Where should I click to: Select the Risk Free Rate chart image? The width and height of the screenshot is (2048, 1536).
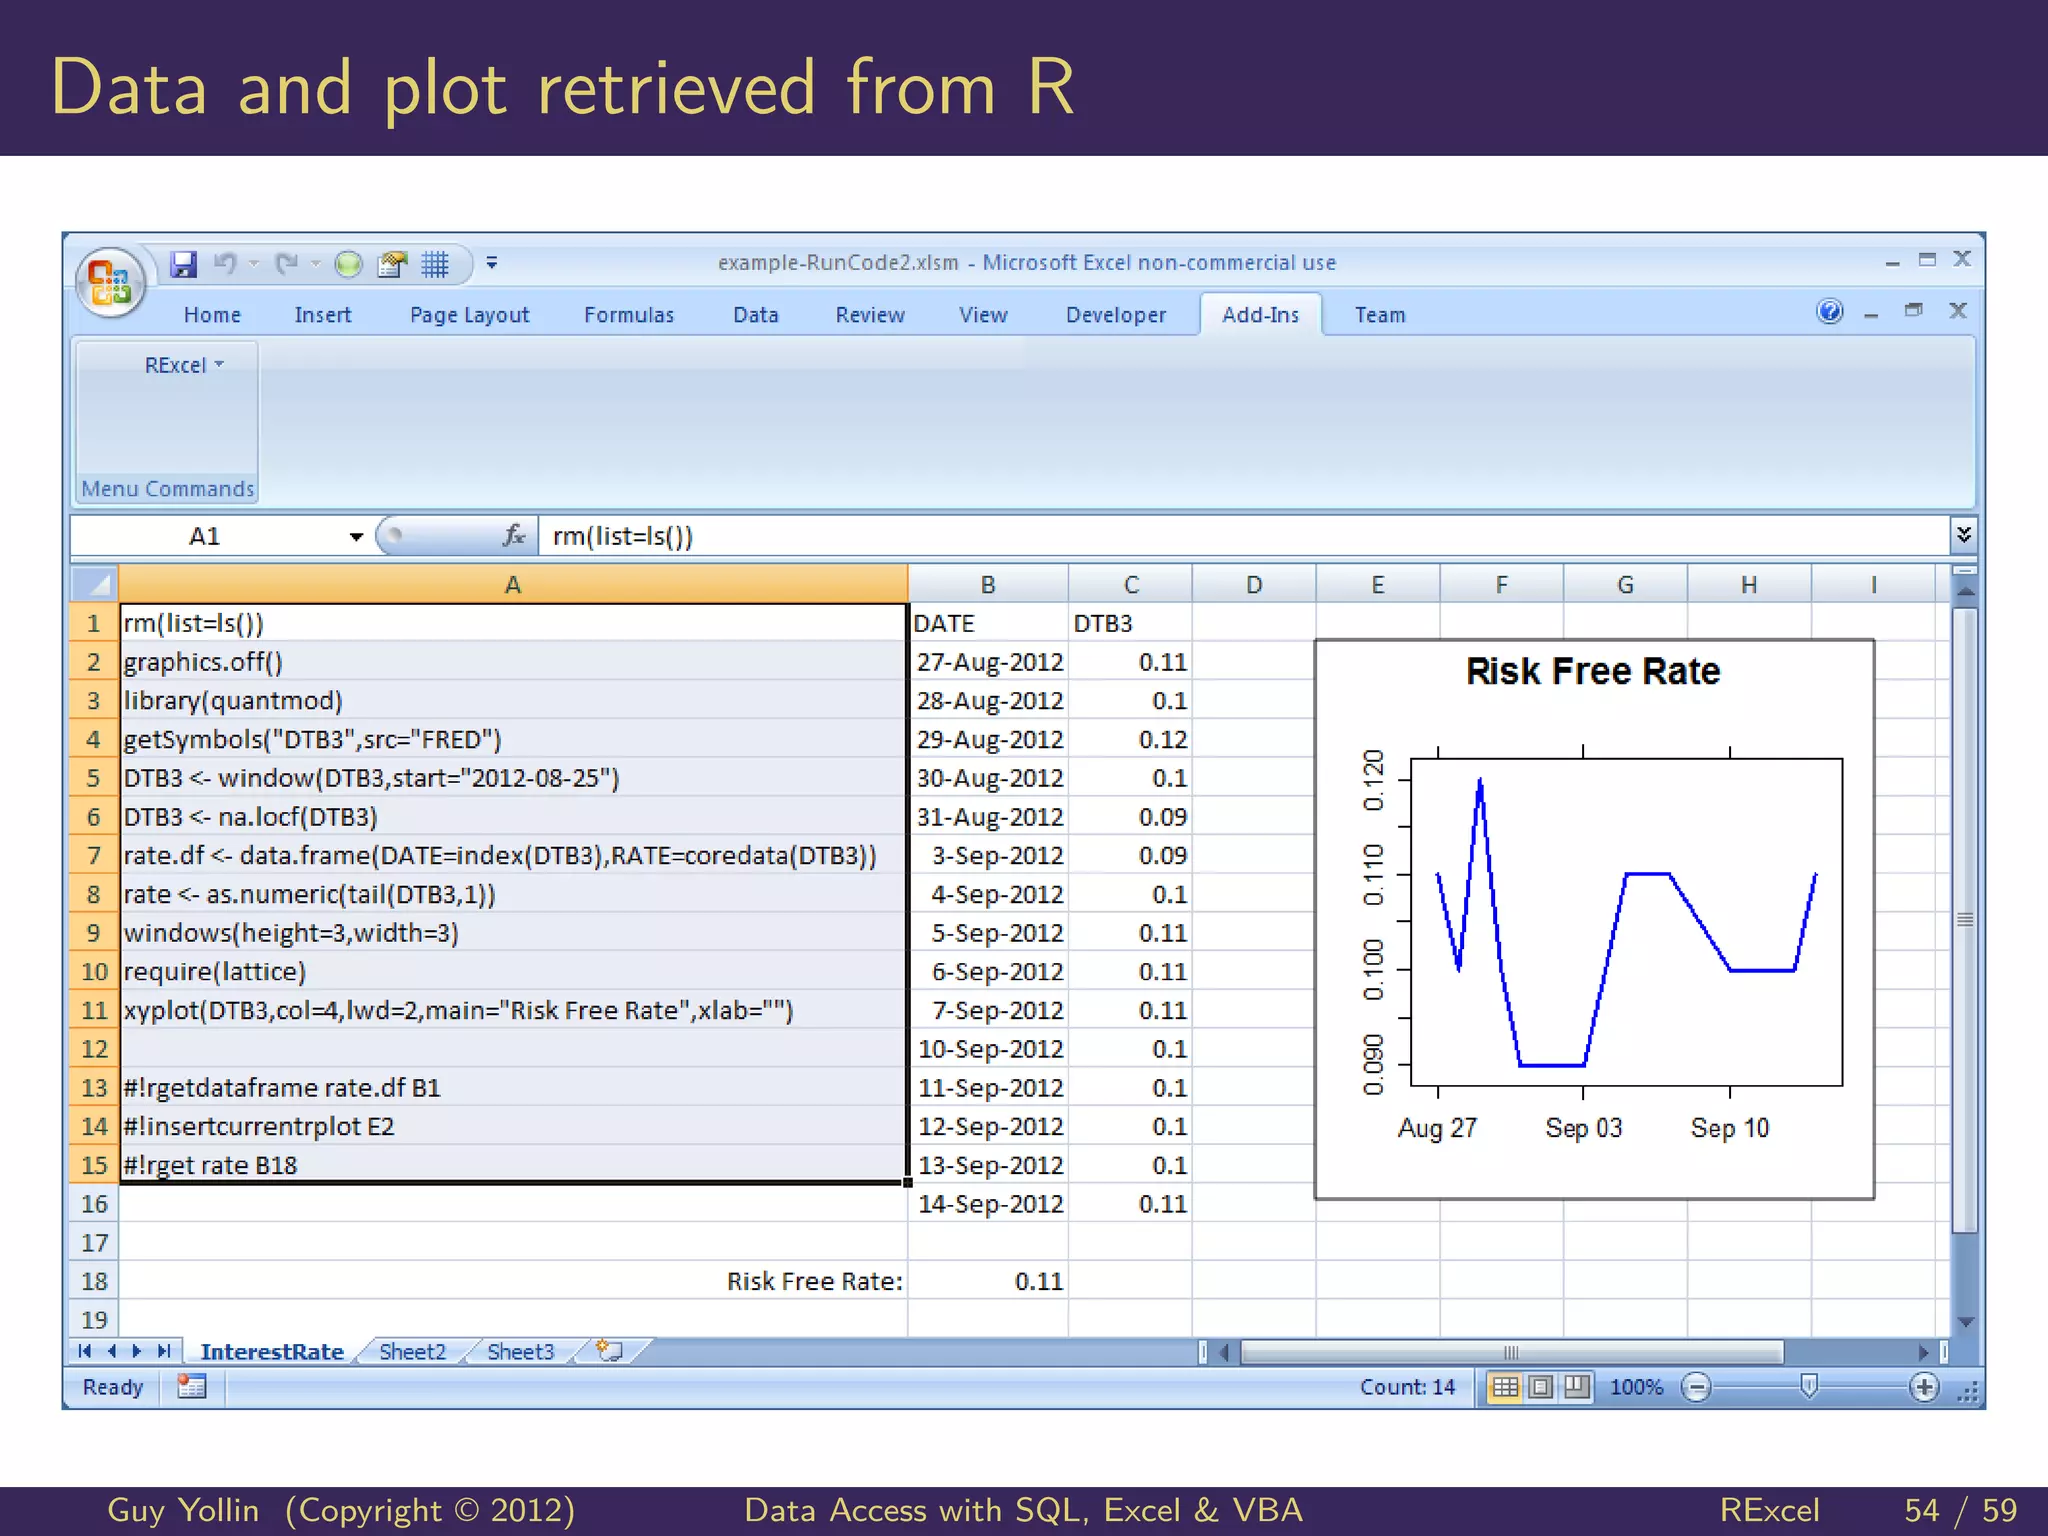[x=1594, y=919]
